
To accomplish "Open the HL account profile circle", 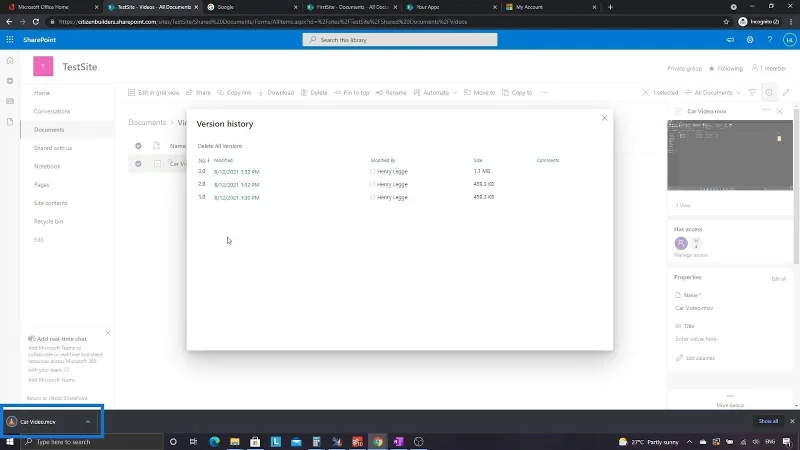I will [789, 39].
